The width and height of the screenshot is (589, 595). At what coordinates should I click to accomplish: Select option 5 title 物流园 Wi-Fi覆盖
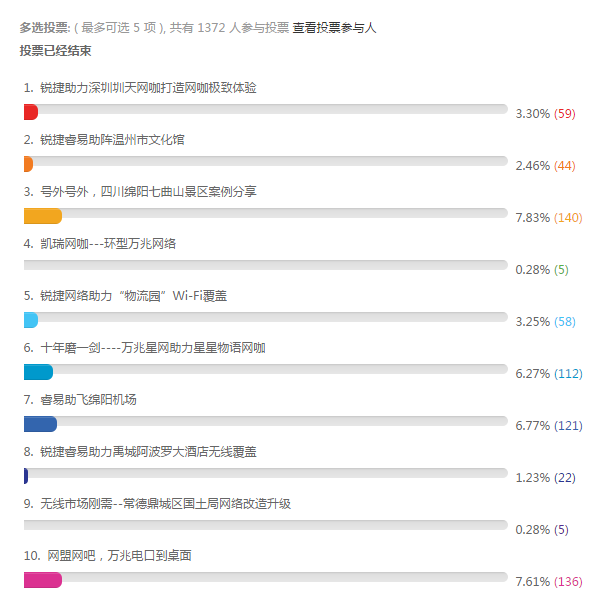(125, 296)
